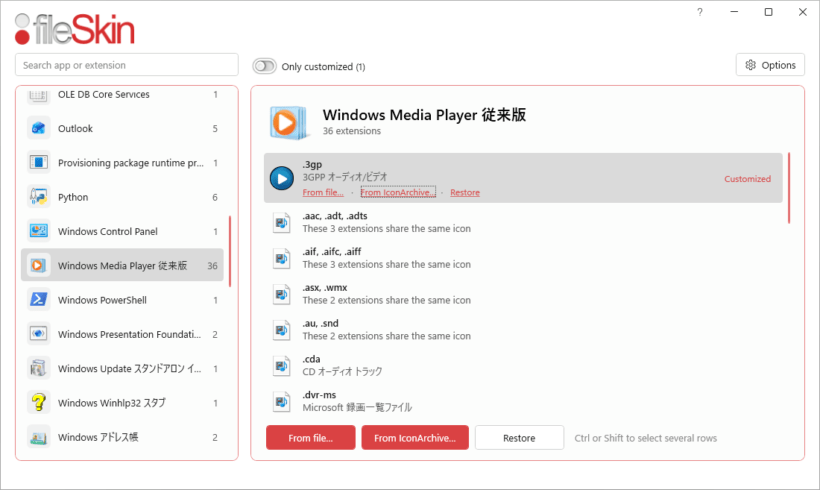
Task: Click the .dvr-ms file icon
Action: 281,402
